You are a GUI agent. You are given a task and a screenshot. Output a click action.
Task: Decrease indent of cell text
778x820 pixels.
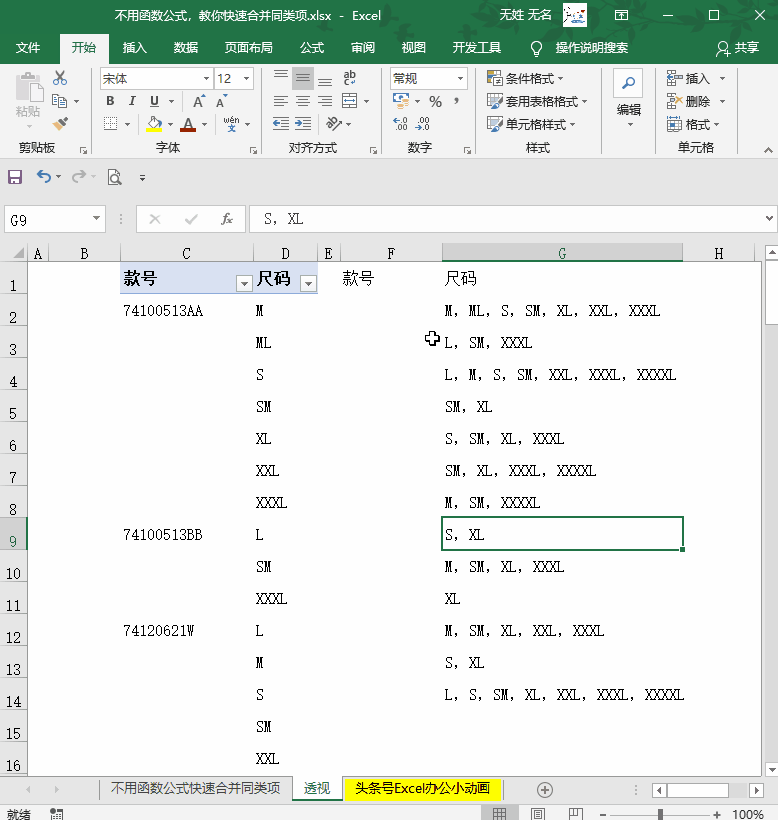(x=281, y=124)
